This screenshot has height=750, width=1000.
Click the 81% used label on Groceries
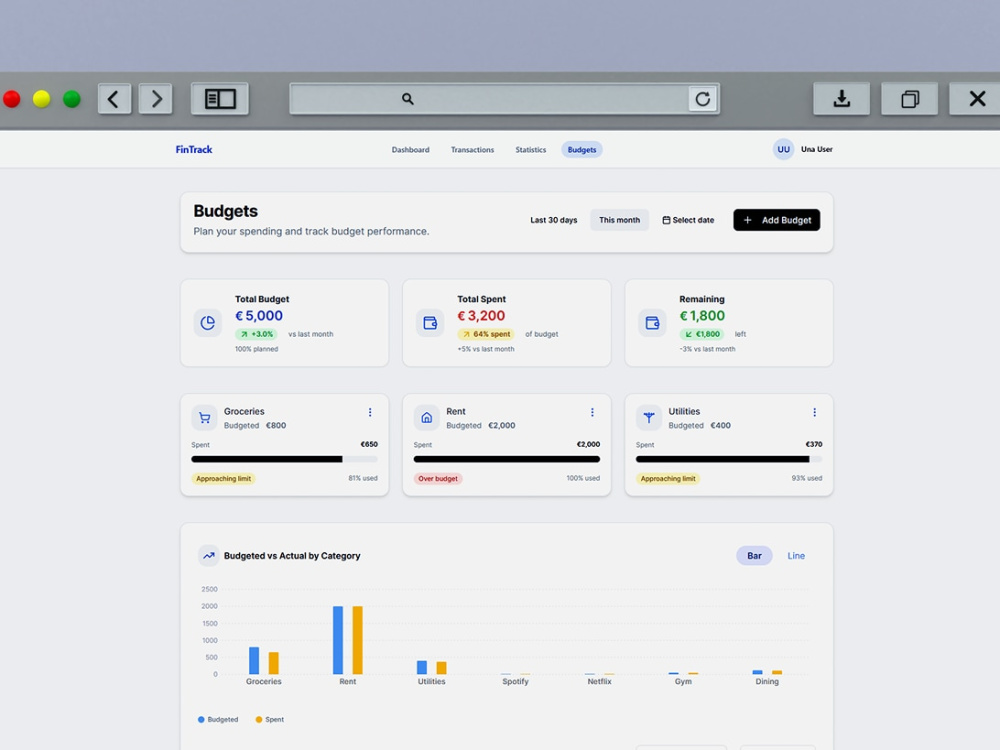point(363,478)
